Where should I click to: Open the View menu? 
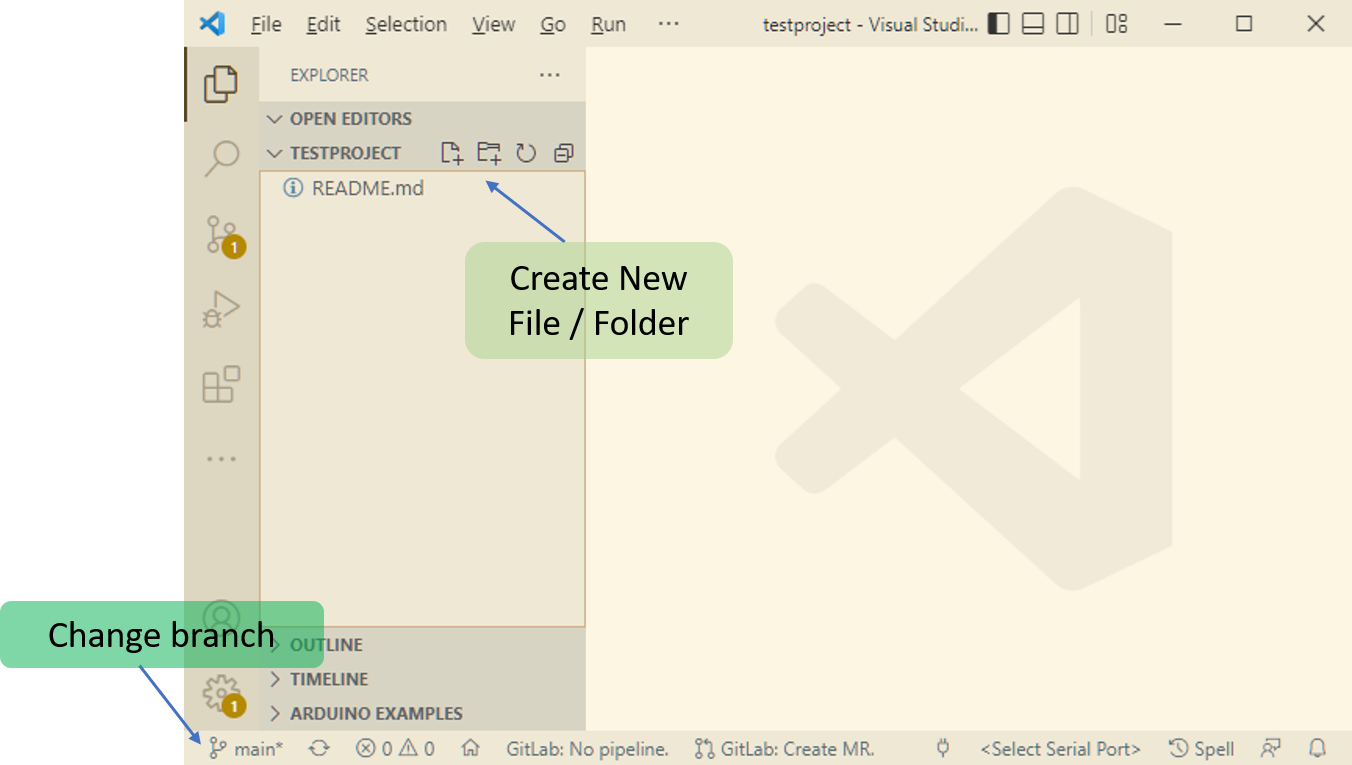[493, 24]
